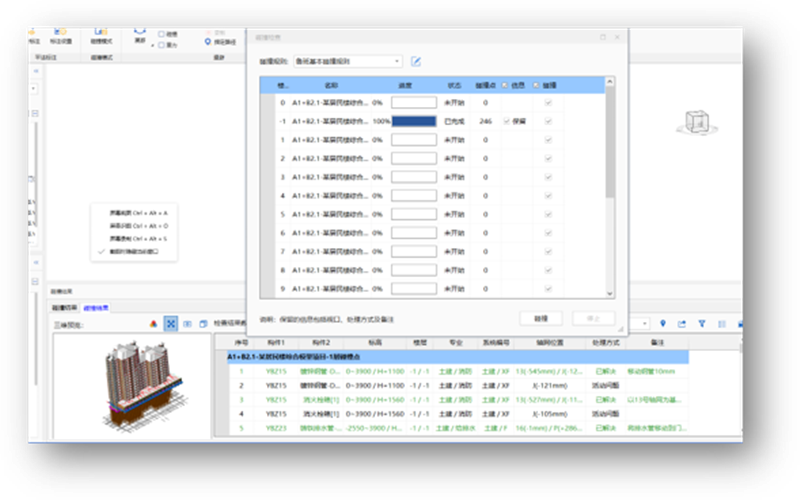Screen dimensions: 800x500
Task: Click the columns layout icon in results toolbar
Action: tap(721, 323)
